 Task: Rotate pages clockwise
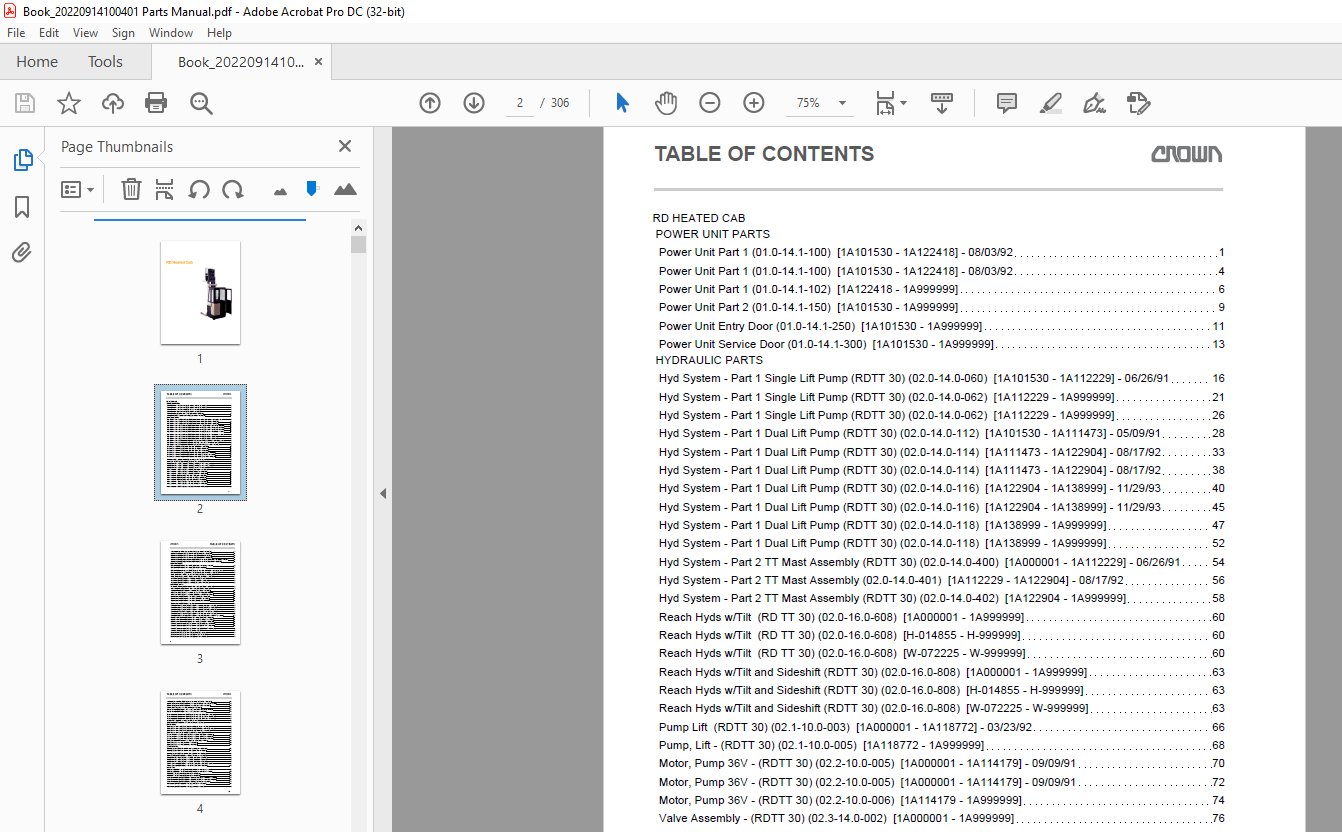coord(233,189)
